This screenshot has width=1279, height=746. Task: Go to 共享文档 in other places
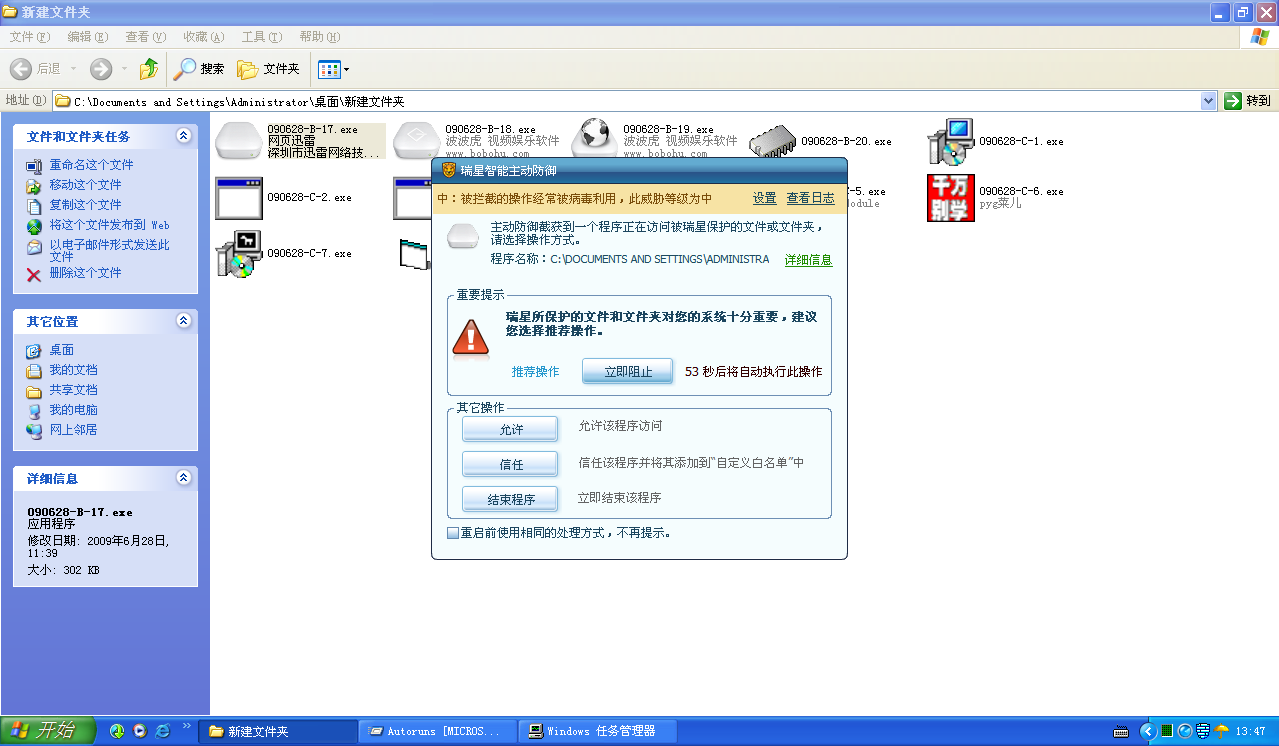(x=73, y=390)
